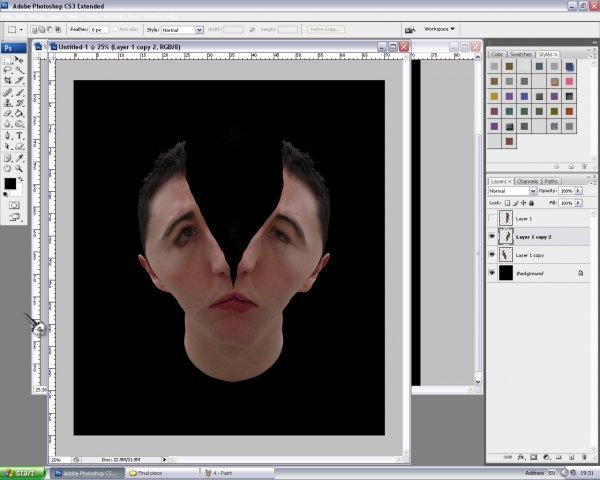Switch to the Paths tab
Screen dimensions: 600x480
click(x=551, y=181)
